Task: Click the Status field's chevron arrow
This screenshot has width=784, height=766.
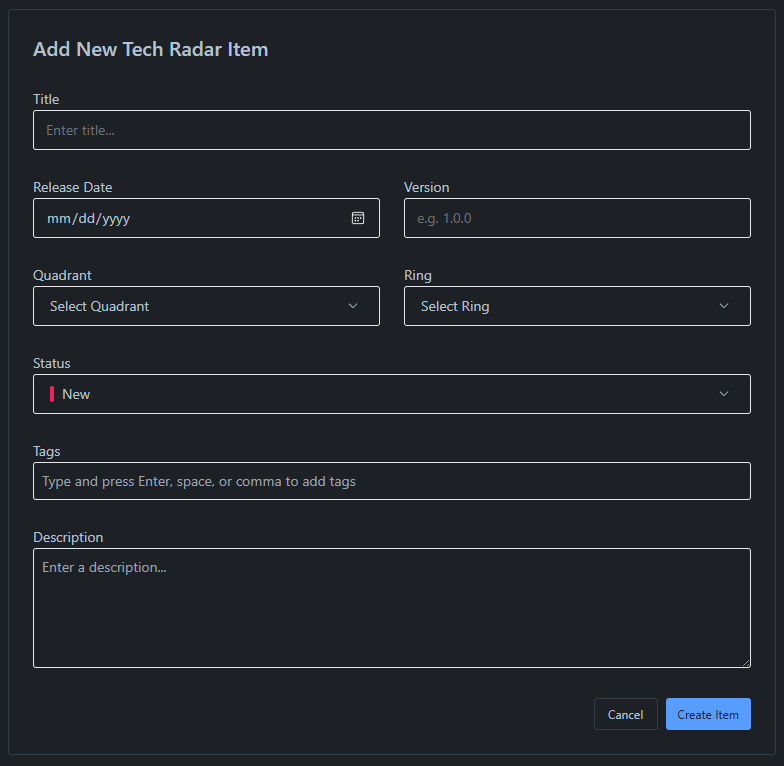Action: pos(724,394)
